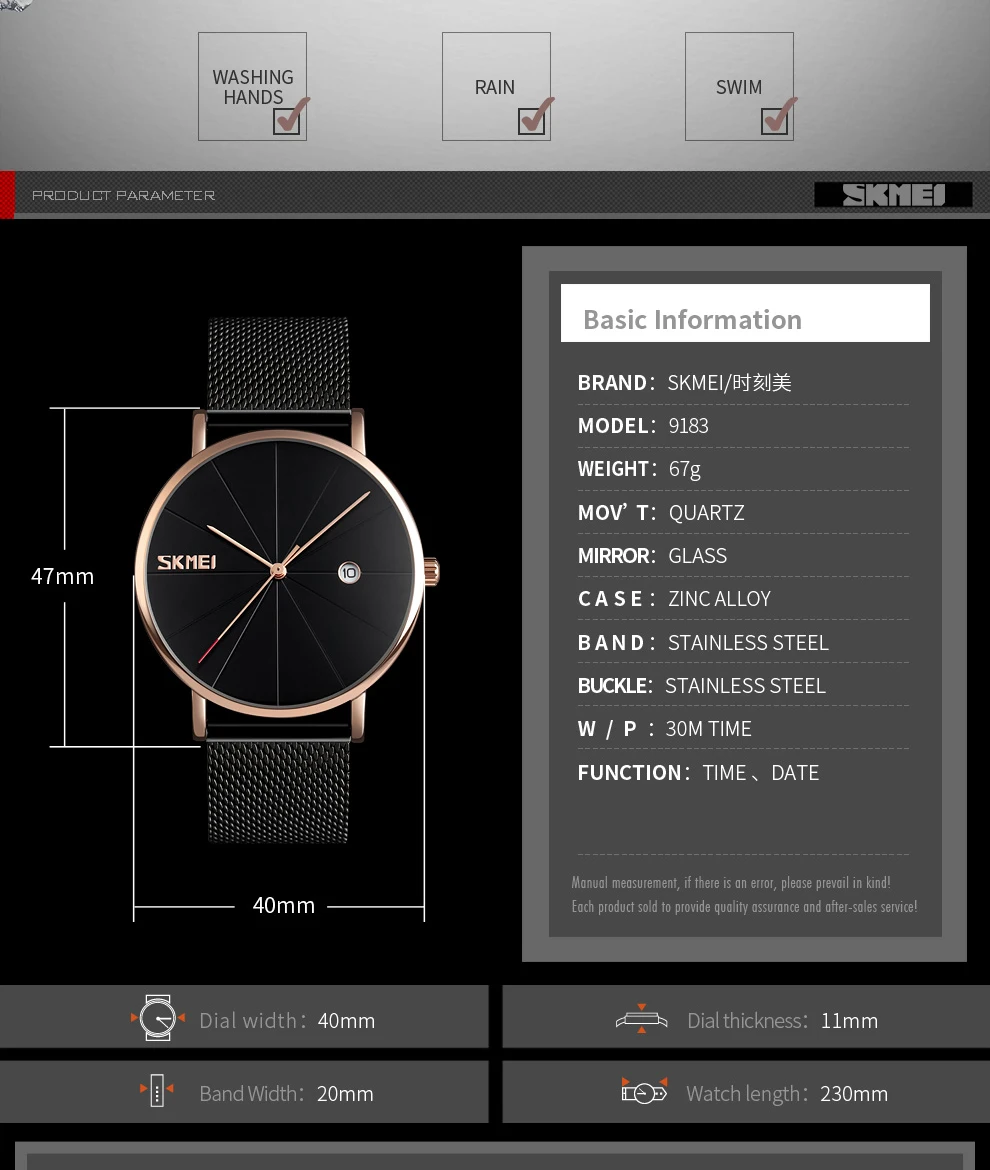Click the checkmark under Washing Hands
The height and width of the screenshot is (1170, 990).
coord(290,116)
